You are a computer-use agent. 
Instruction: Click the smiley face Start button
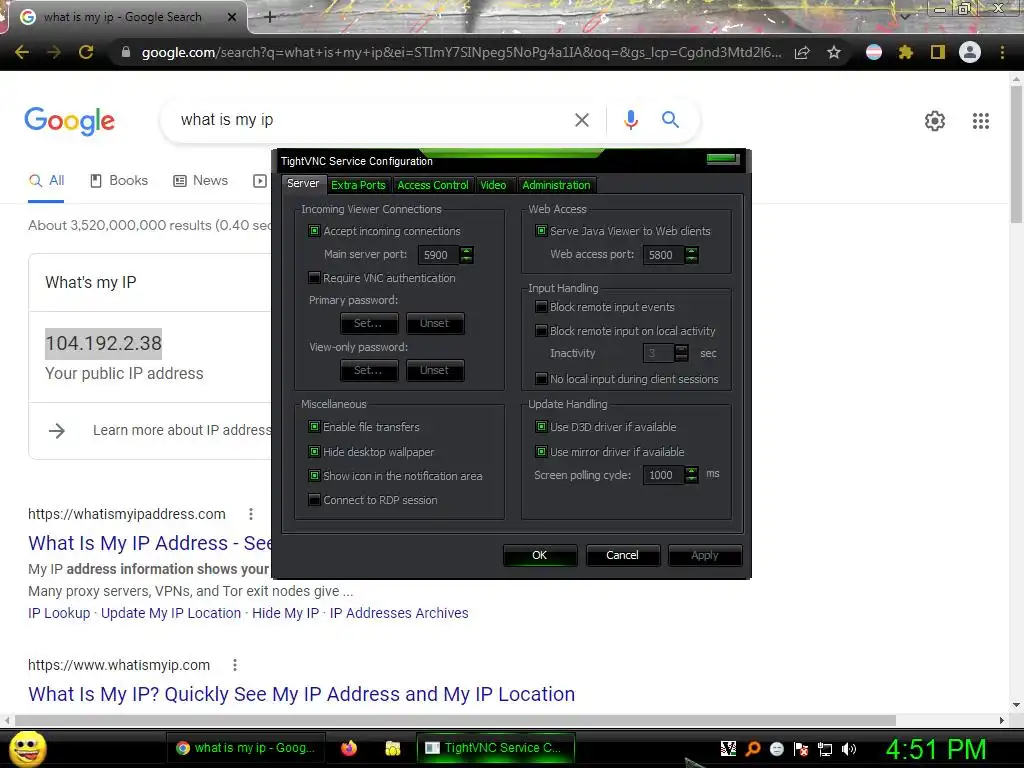click(x=27, y=749)
